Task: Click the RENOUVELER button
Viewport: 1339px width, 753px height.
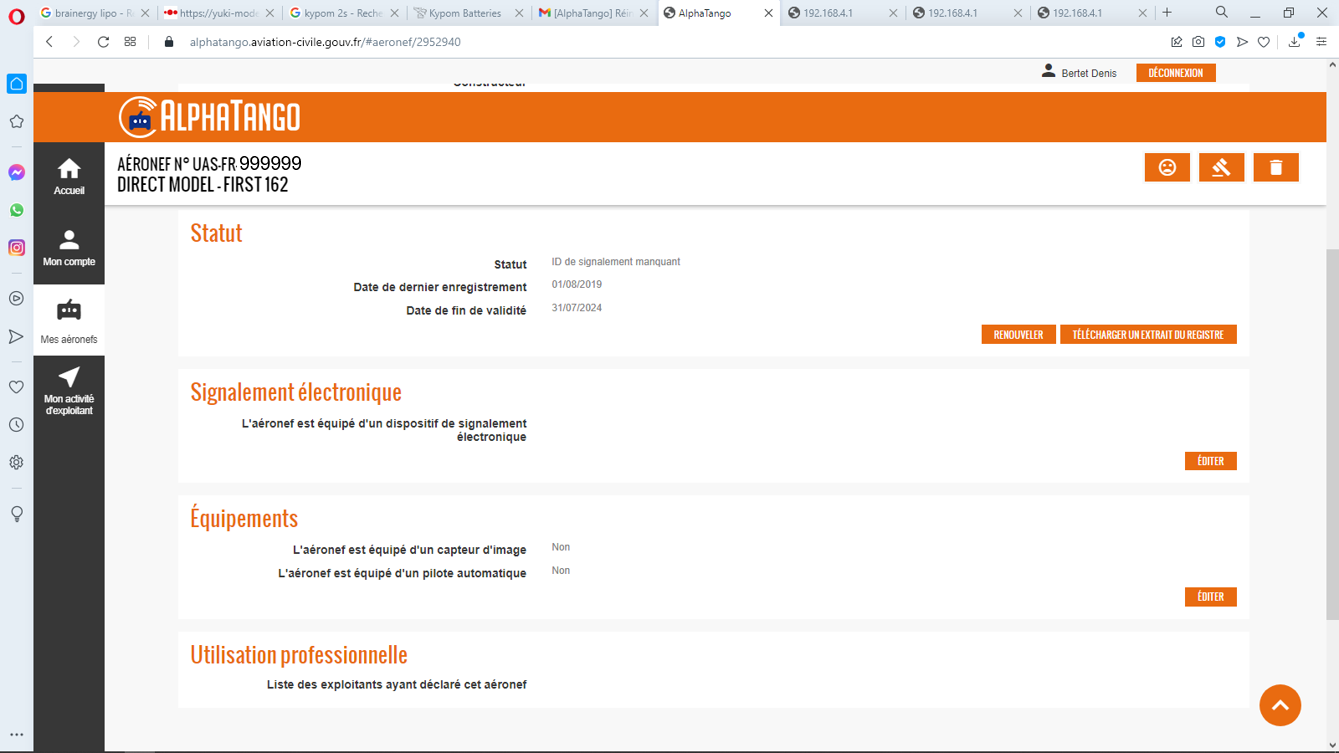Action: point(1018,335)
